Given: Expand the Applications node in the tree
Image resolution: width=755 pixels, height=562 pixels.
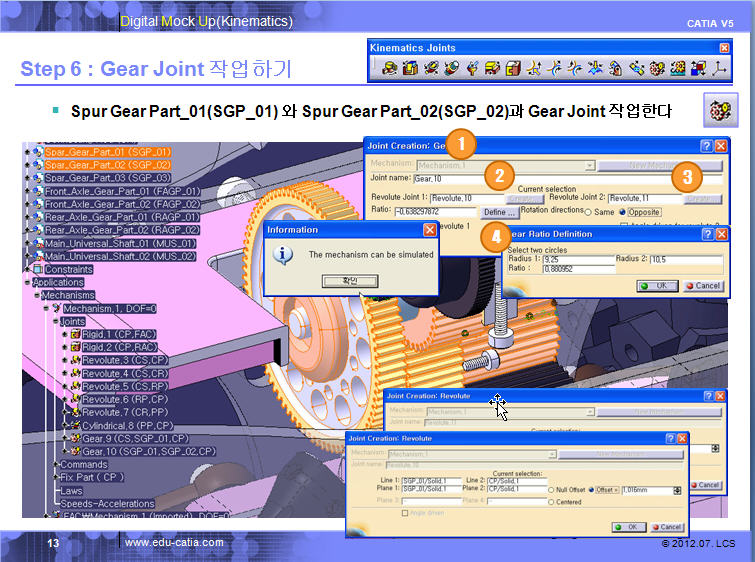Looking at the screenshot, I should (x=29, y=283).
